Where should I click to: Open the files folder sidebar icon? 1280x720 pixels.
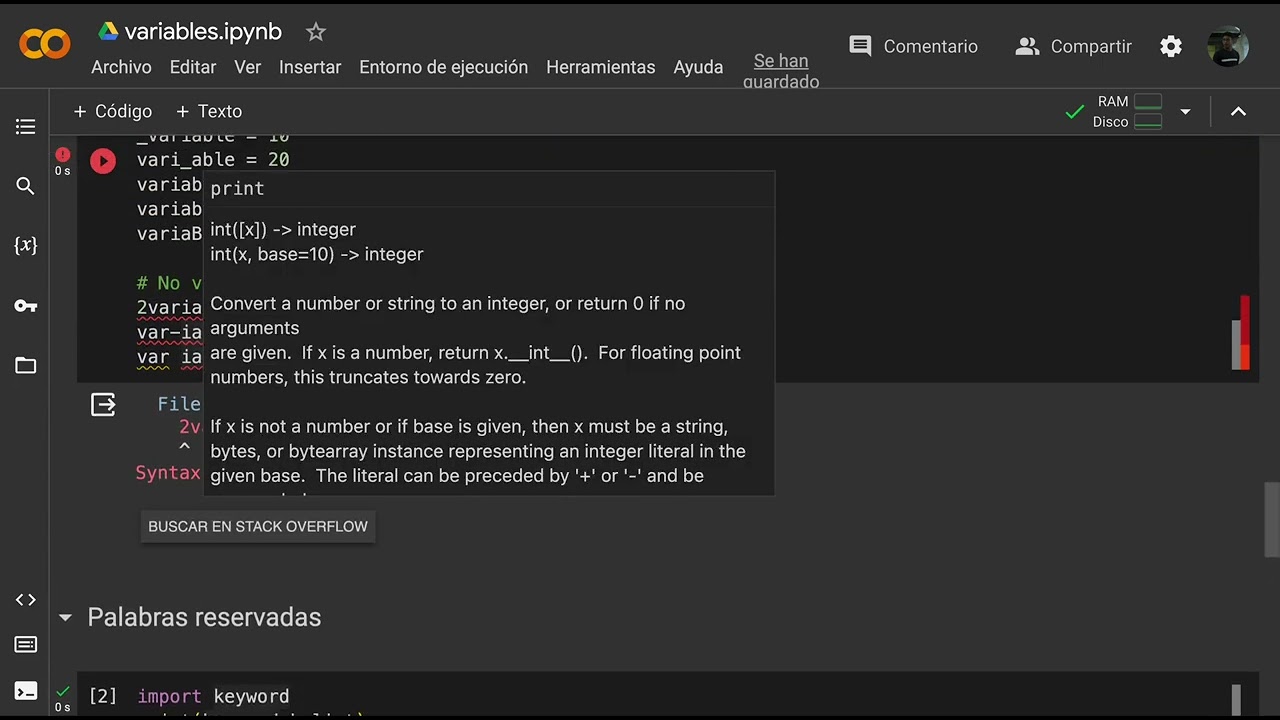tap(26, 366)
